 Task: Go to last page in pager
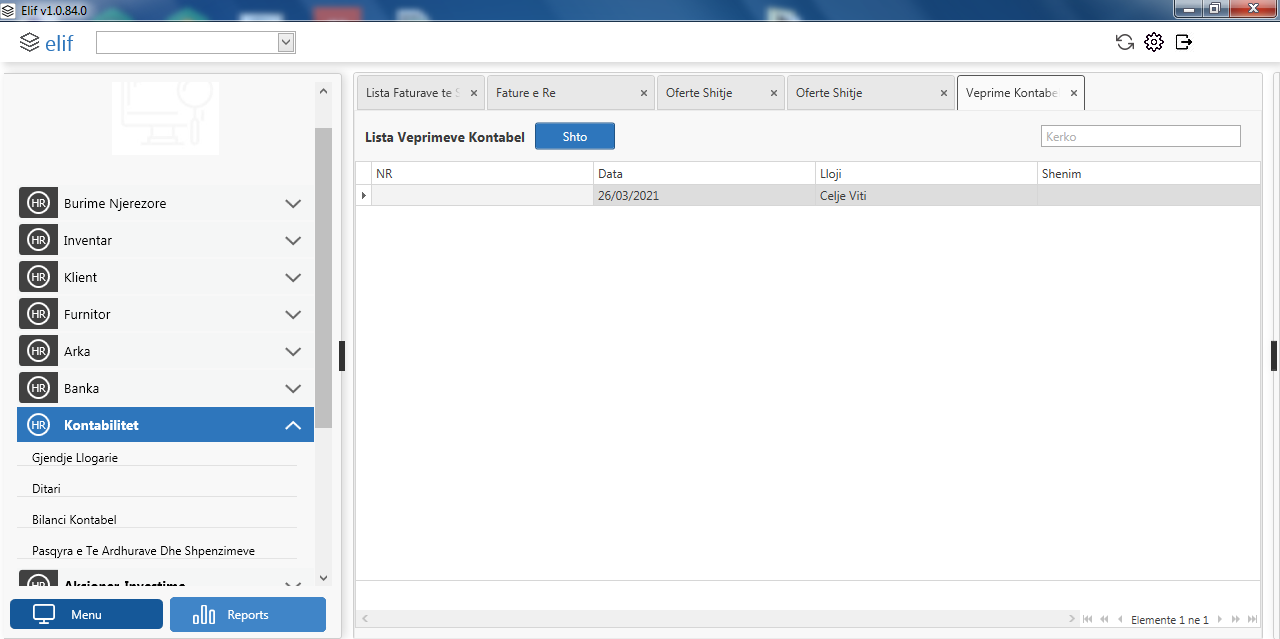pos(1252,620)
